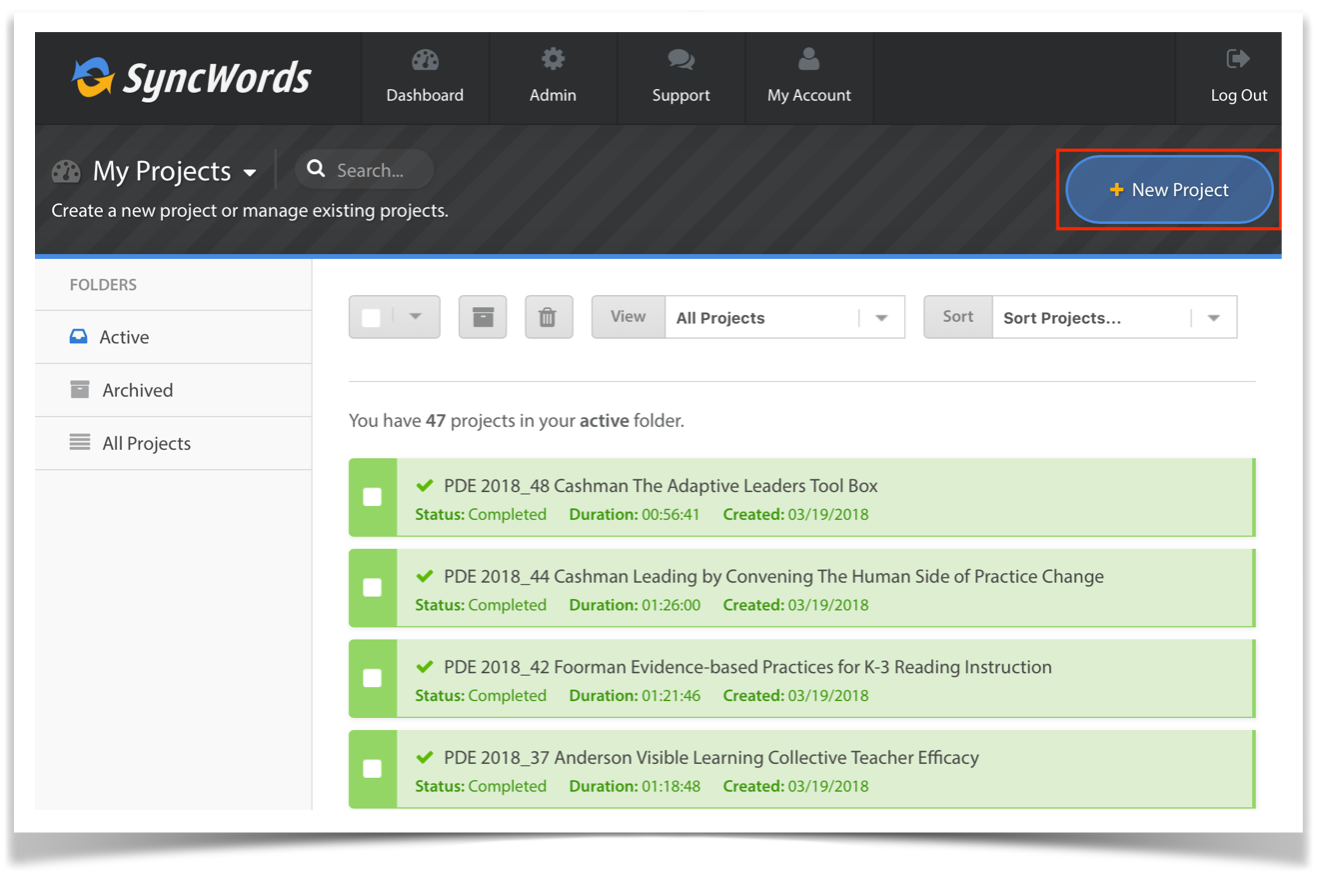The height and width of the screenshot is (878, 1330).
Task: Open the Dashboard using its film reel icon
Action: 425,58
